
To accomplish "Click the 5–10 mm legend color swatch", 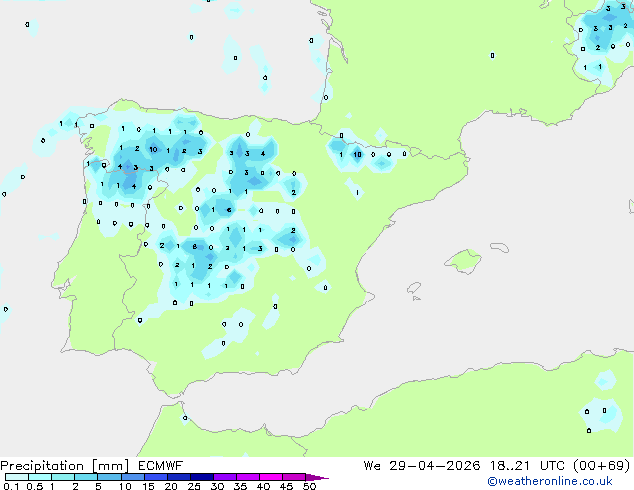I will click(x=109, y=477).
